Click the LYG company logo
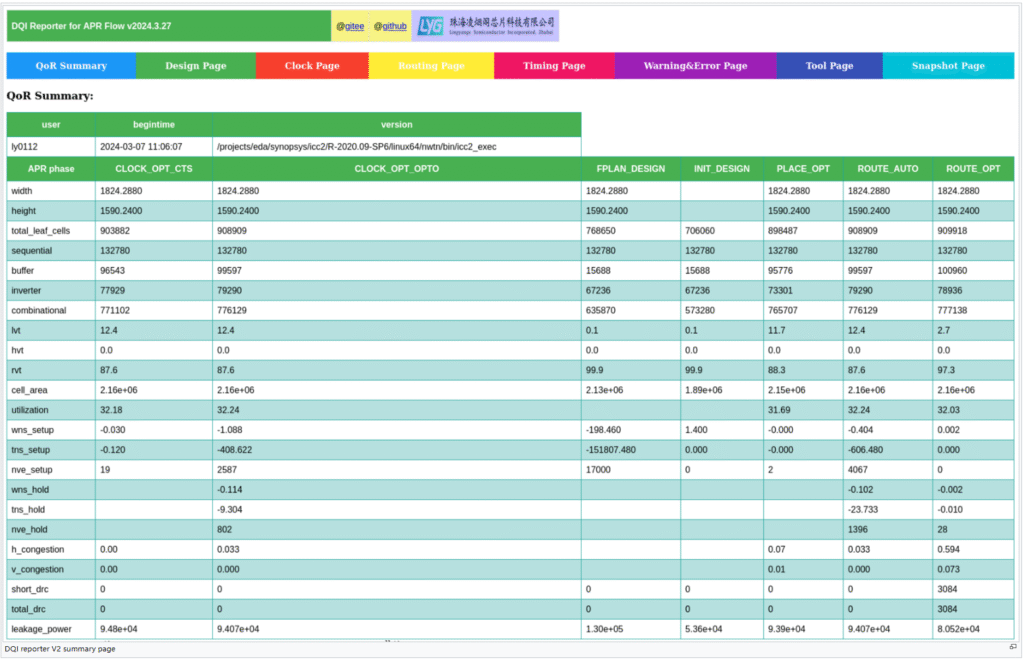Image resolution: width=1024 pixels, height=660 pixels. [x=484, y=26]
